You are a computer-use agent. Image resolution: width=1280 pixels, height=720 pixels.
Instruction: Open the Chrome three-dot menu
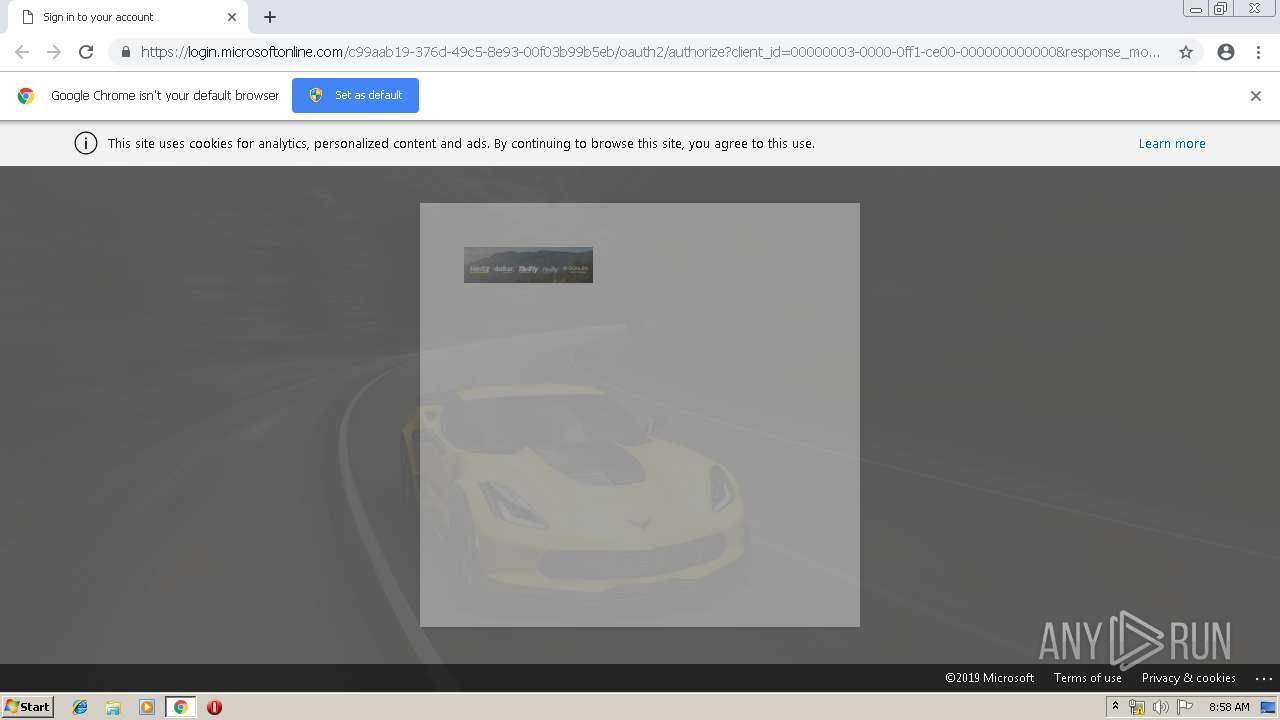point(1258,52)
